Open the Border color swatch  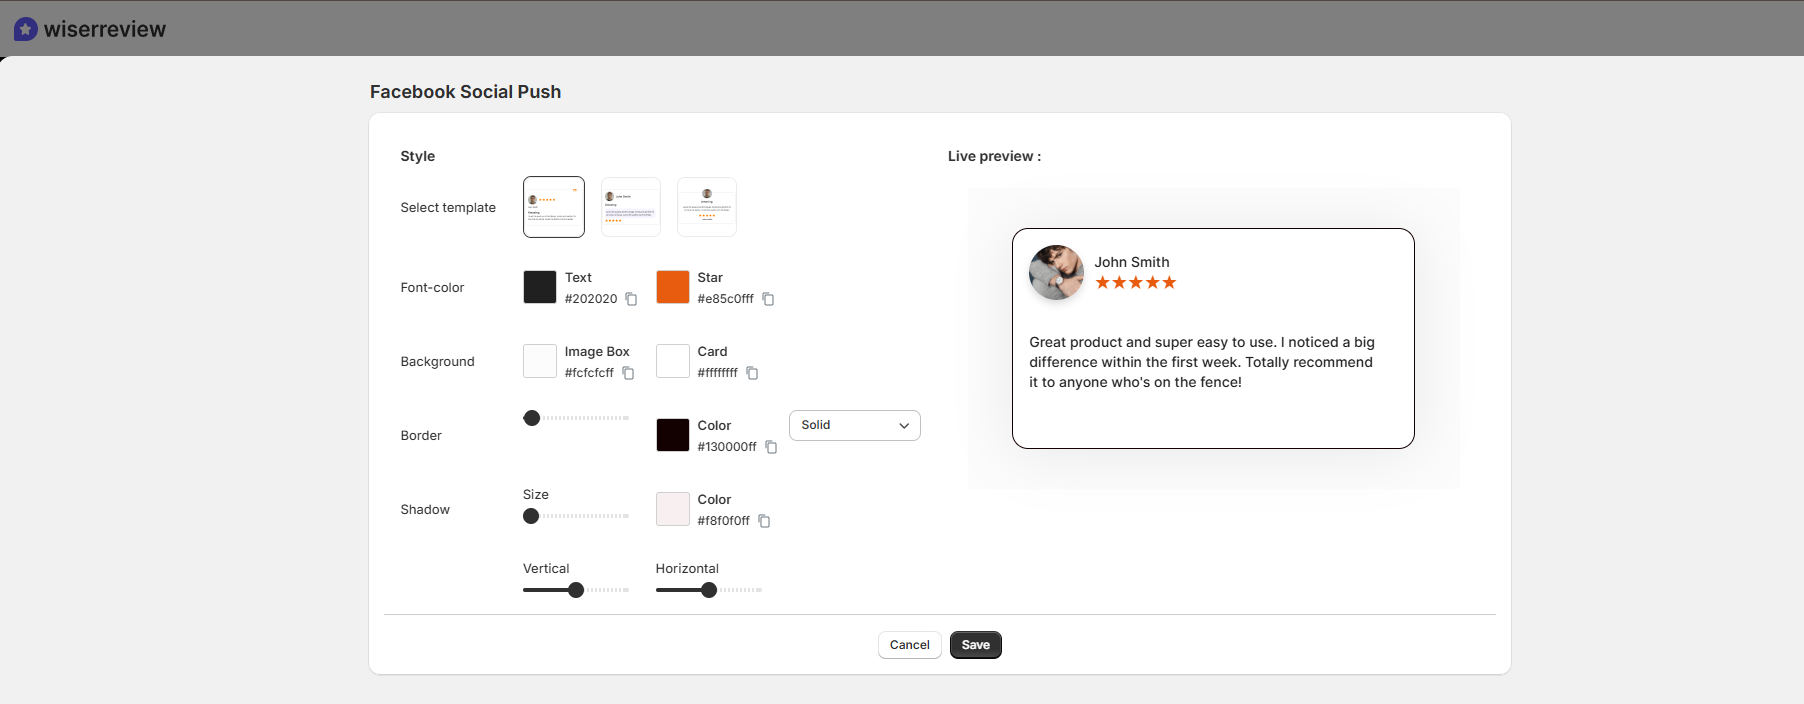click(673, 435)
